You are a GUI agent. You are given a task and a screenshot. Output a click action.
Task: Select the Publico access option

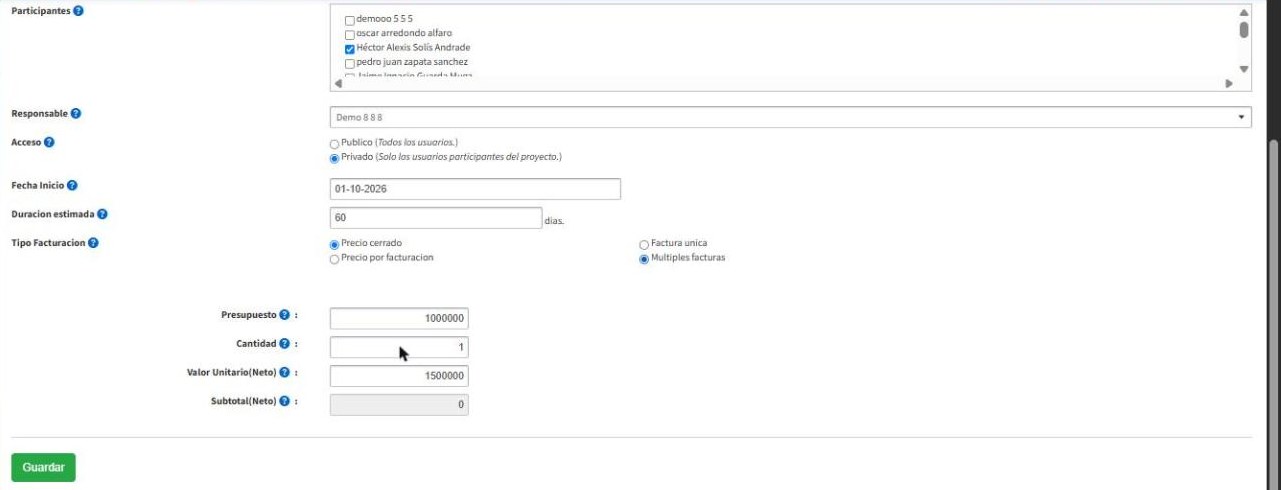[334, 144]
